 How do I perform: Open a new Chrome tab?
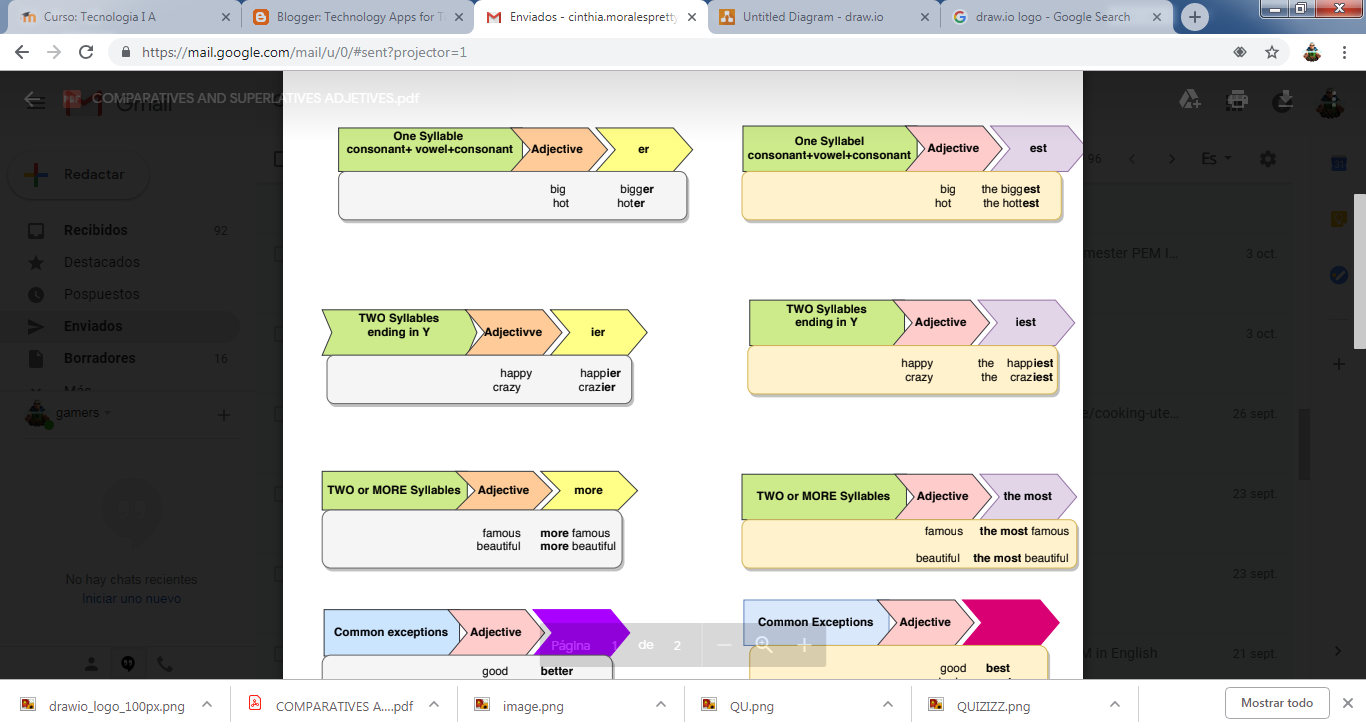pyautogui.click(x=1195, y=17)
